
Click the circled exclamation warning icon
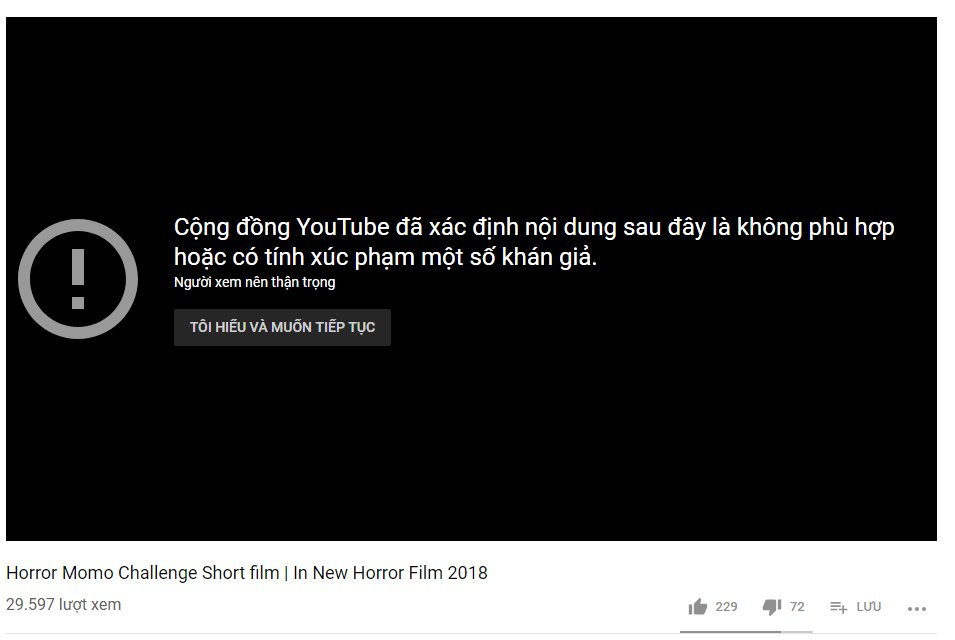click(78, 279)
